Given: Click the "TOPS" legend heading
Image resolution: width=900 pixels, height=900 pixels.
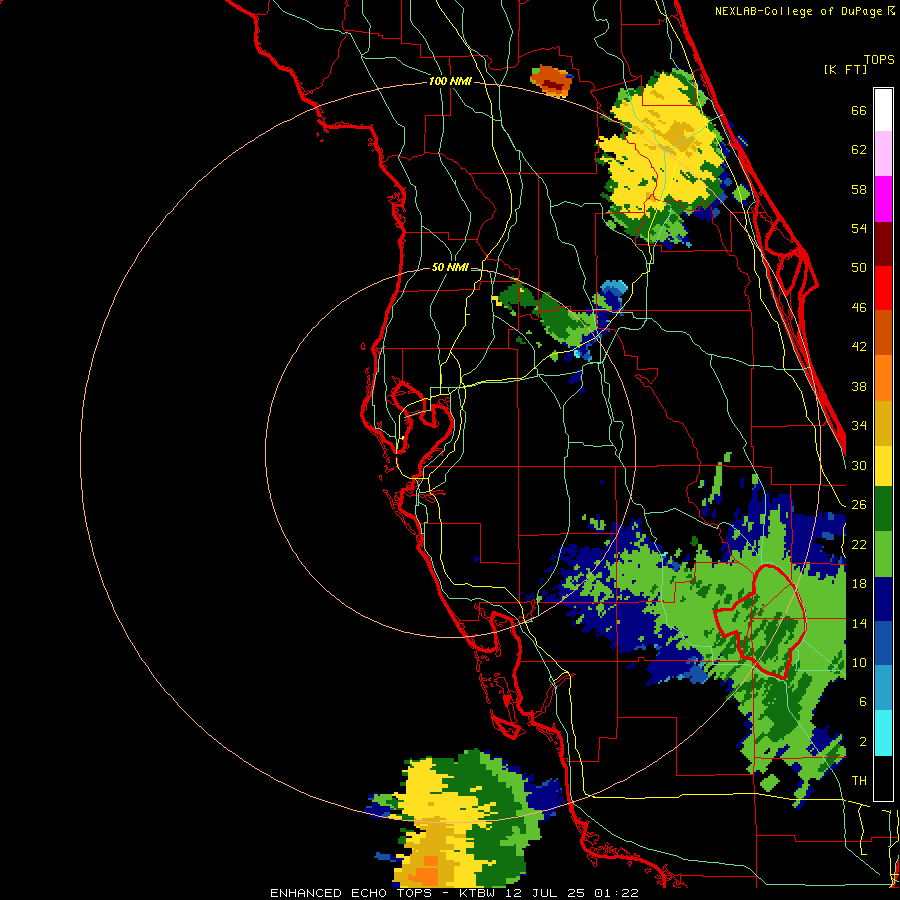Looking at the screenshot, I should tap(879, 60).
